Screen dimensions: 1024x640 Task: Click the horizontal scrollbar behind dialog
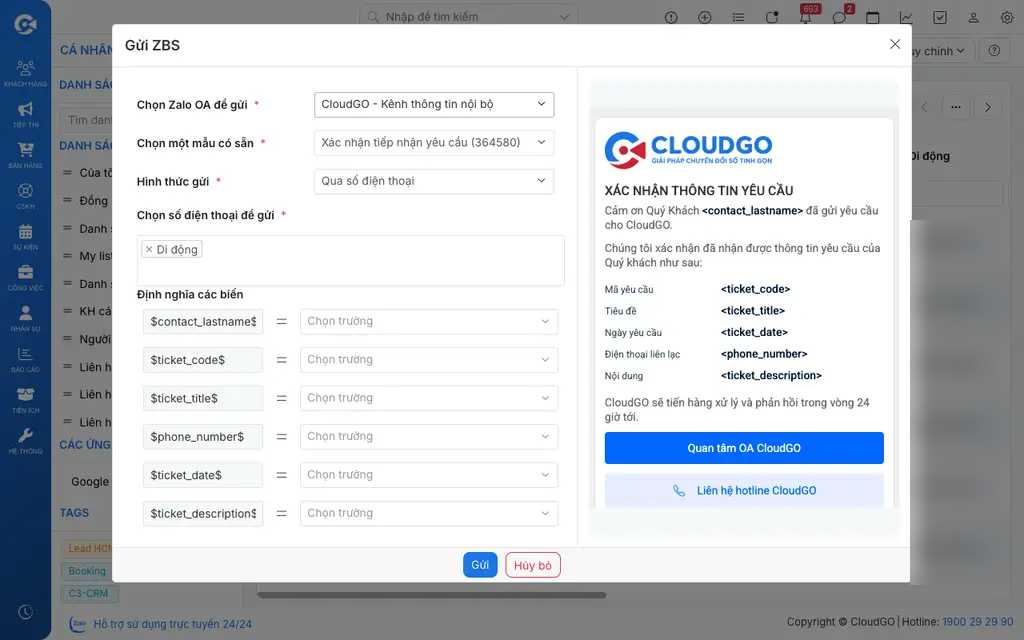coord(432,595)
